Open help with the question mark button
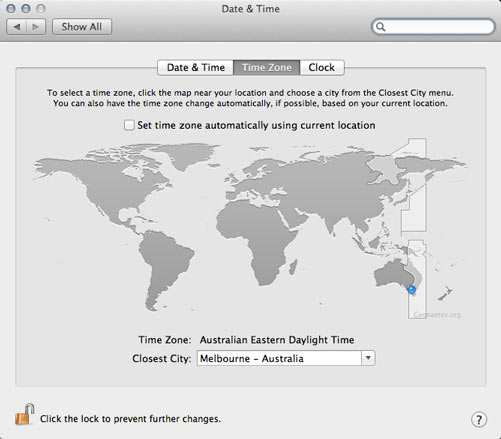 coord(479,419)
